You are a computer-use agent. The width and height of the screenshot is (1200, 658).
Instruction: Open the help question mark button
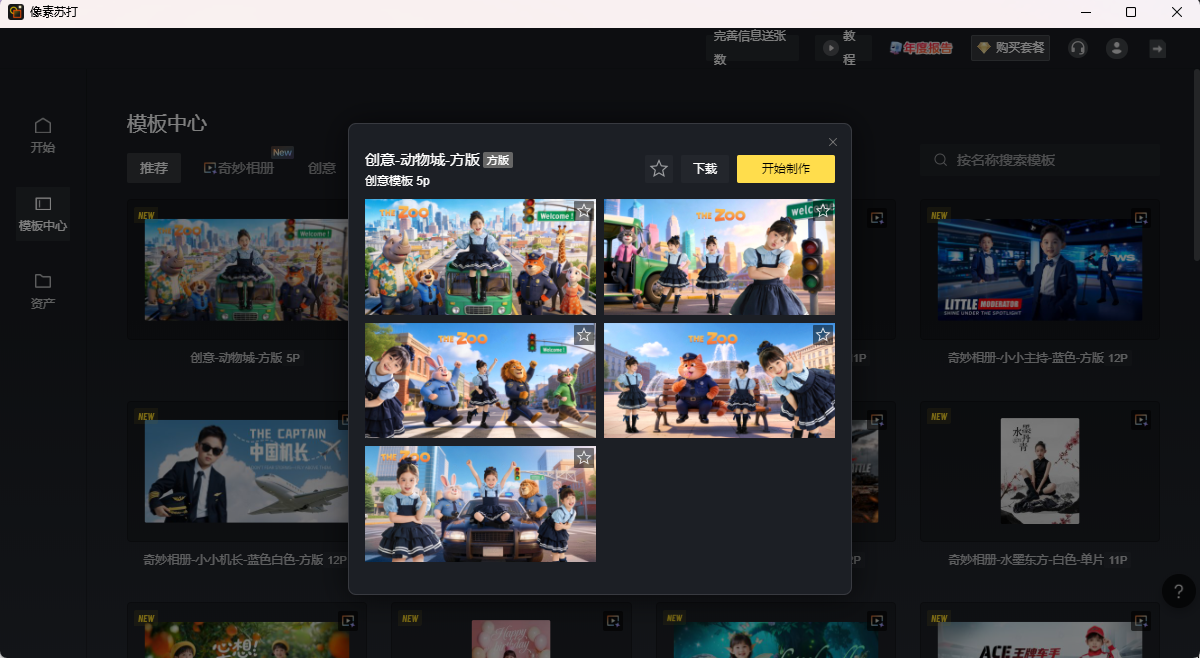coord(1178,590)
